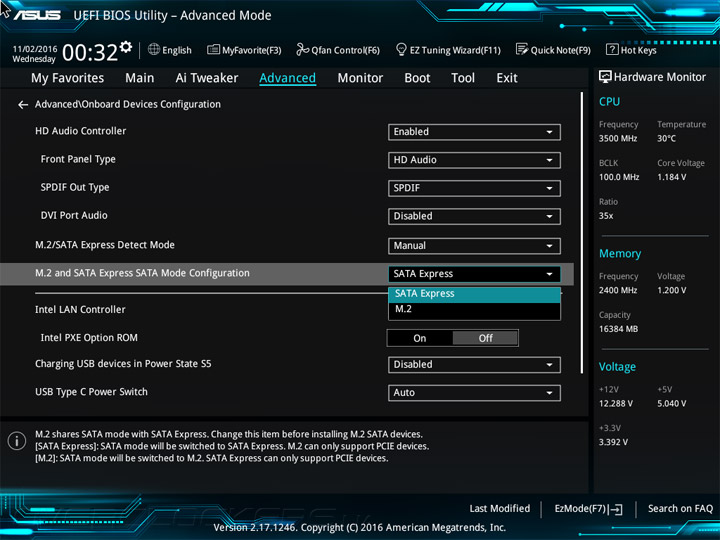Switch to Monitor tab
The width and height of the screenshot is (720, 540).
[x=360, y=78]
